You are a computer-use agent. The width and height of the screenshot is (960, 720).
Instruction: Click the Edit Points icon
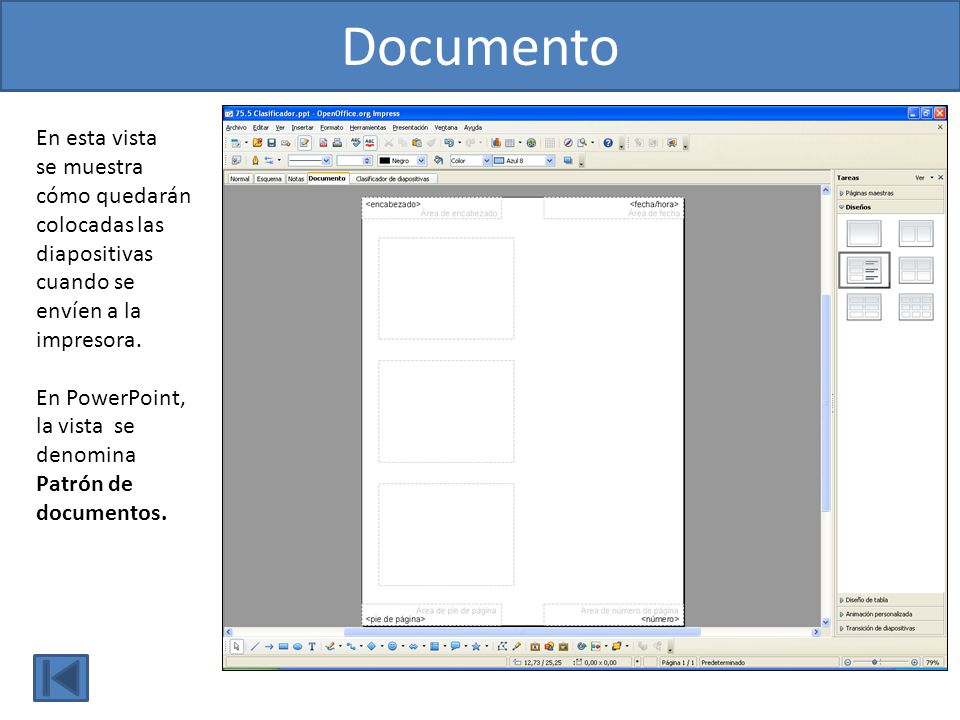(x=502, y=647)
